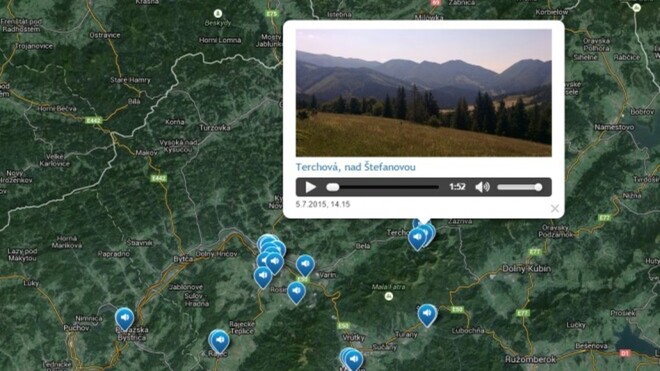The height and width of the screenshot is (371, 660).
Task: Click the Ružomberok town label
Action: point(530,360)
